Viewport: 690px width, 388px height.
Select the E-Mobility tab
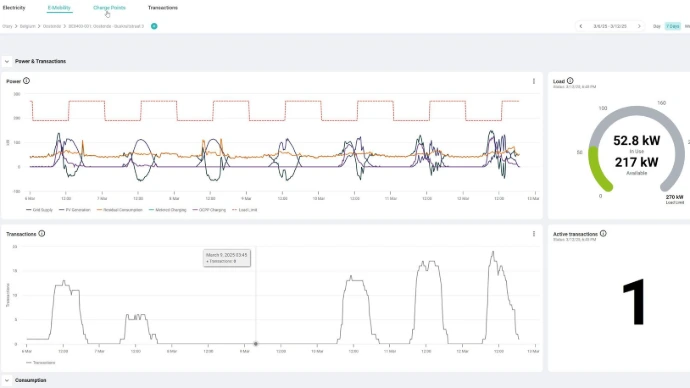click(x=59, y=7)
